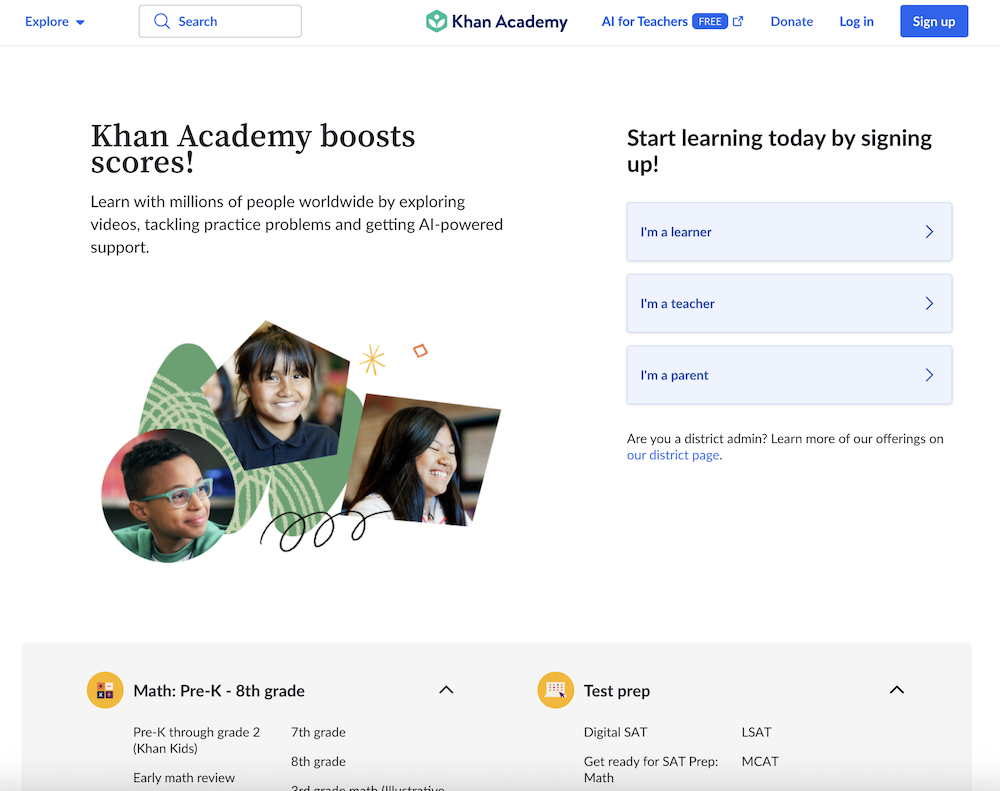
Task: Open the Donate page
Action: pos(791,22)
